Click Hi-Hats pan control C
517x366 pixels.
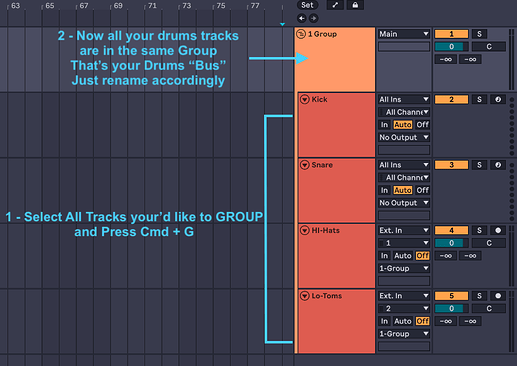[x=489, y=243]
